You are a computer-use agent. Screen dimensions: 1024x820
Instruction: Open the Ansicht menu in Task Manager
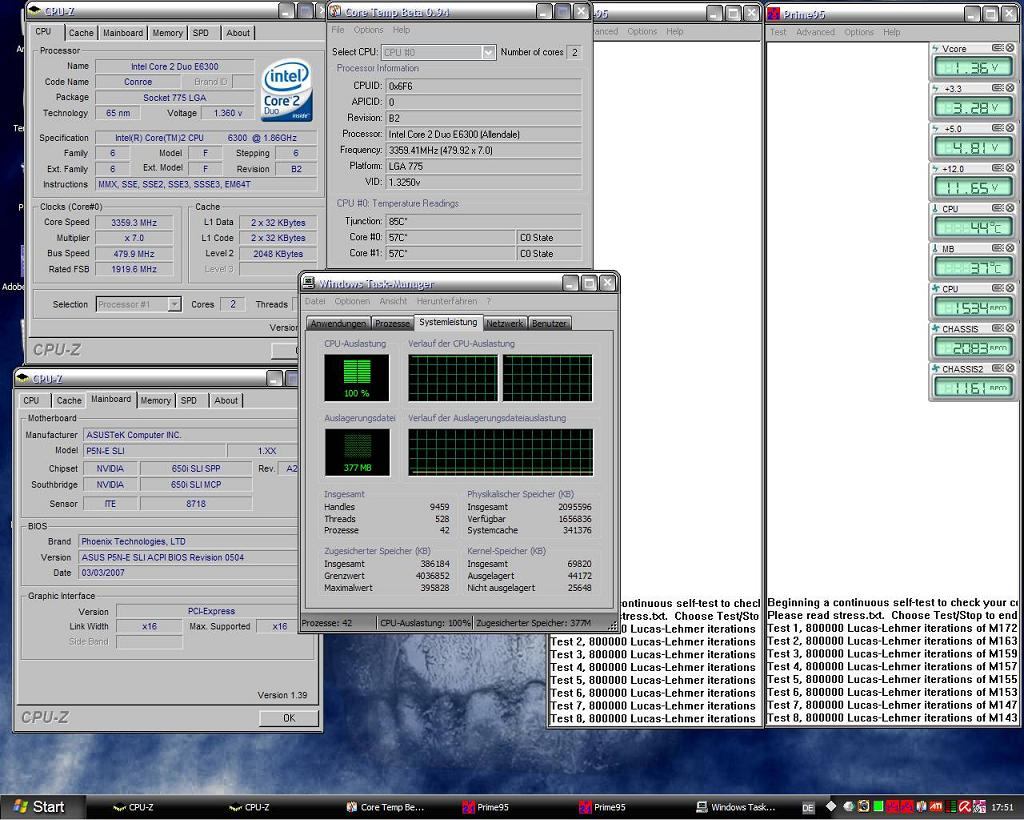tap(393, 301)
